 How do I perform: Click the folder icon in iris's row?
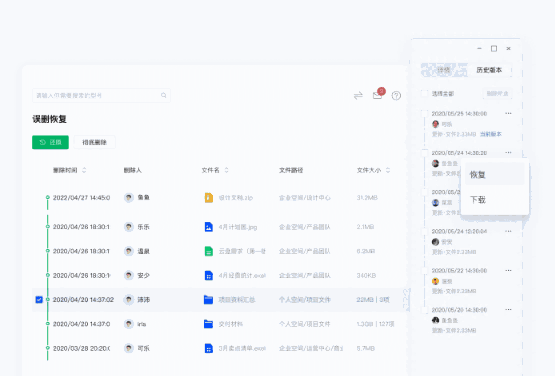208,324
